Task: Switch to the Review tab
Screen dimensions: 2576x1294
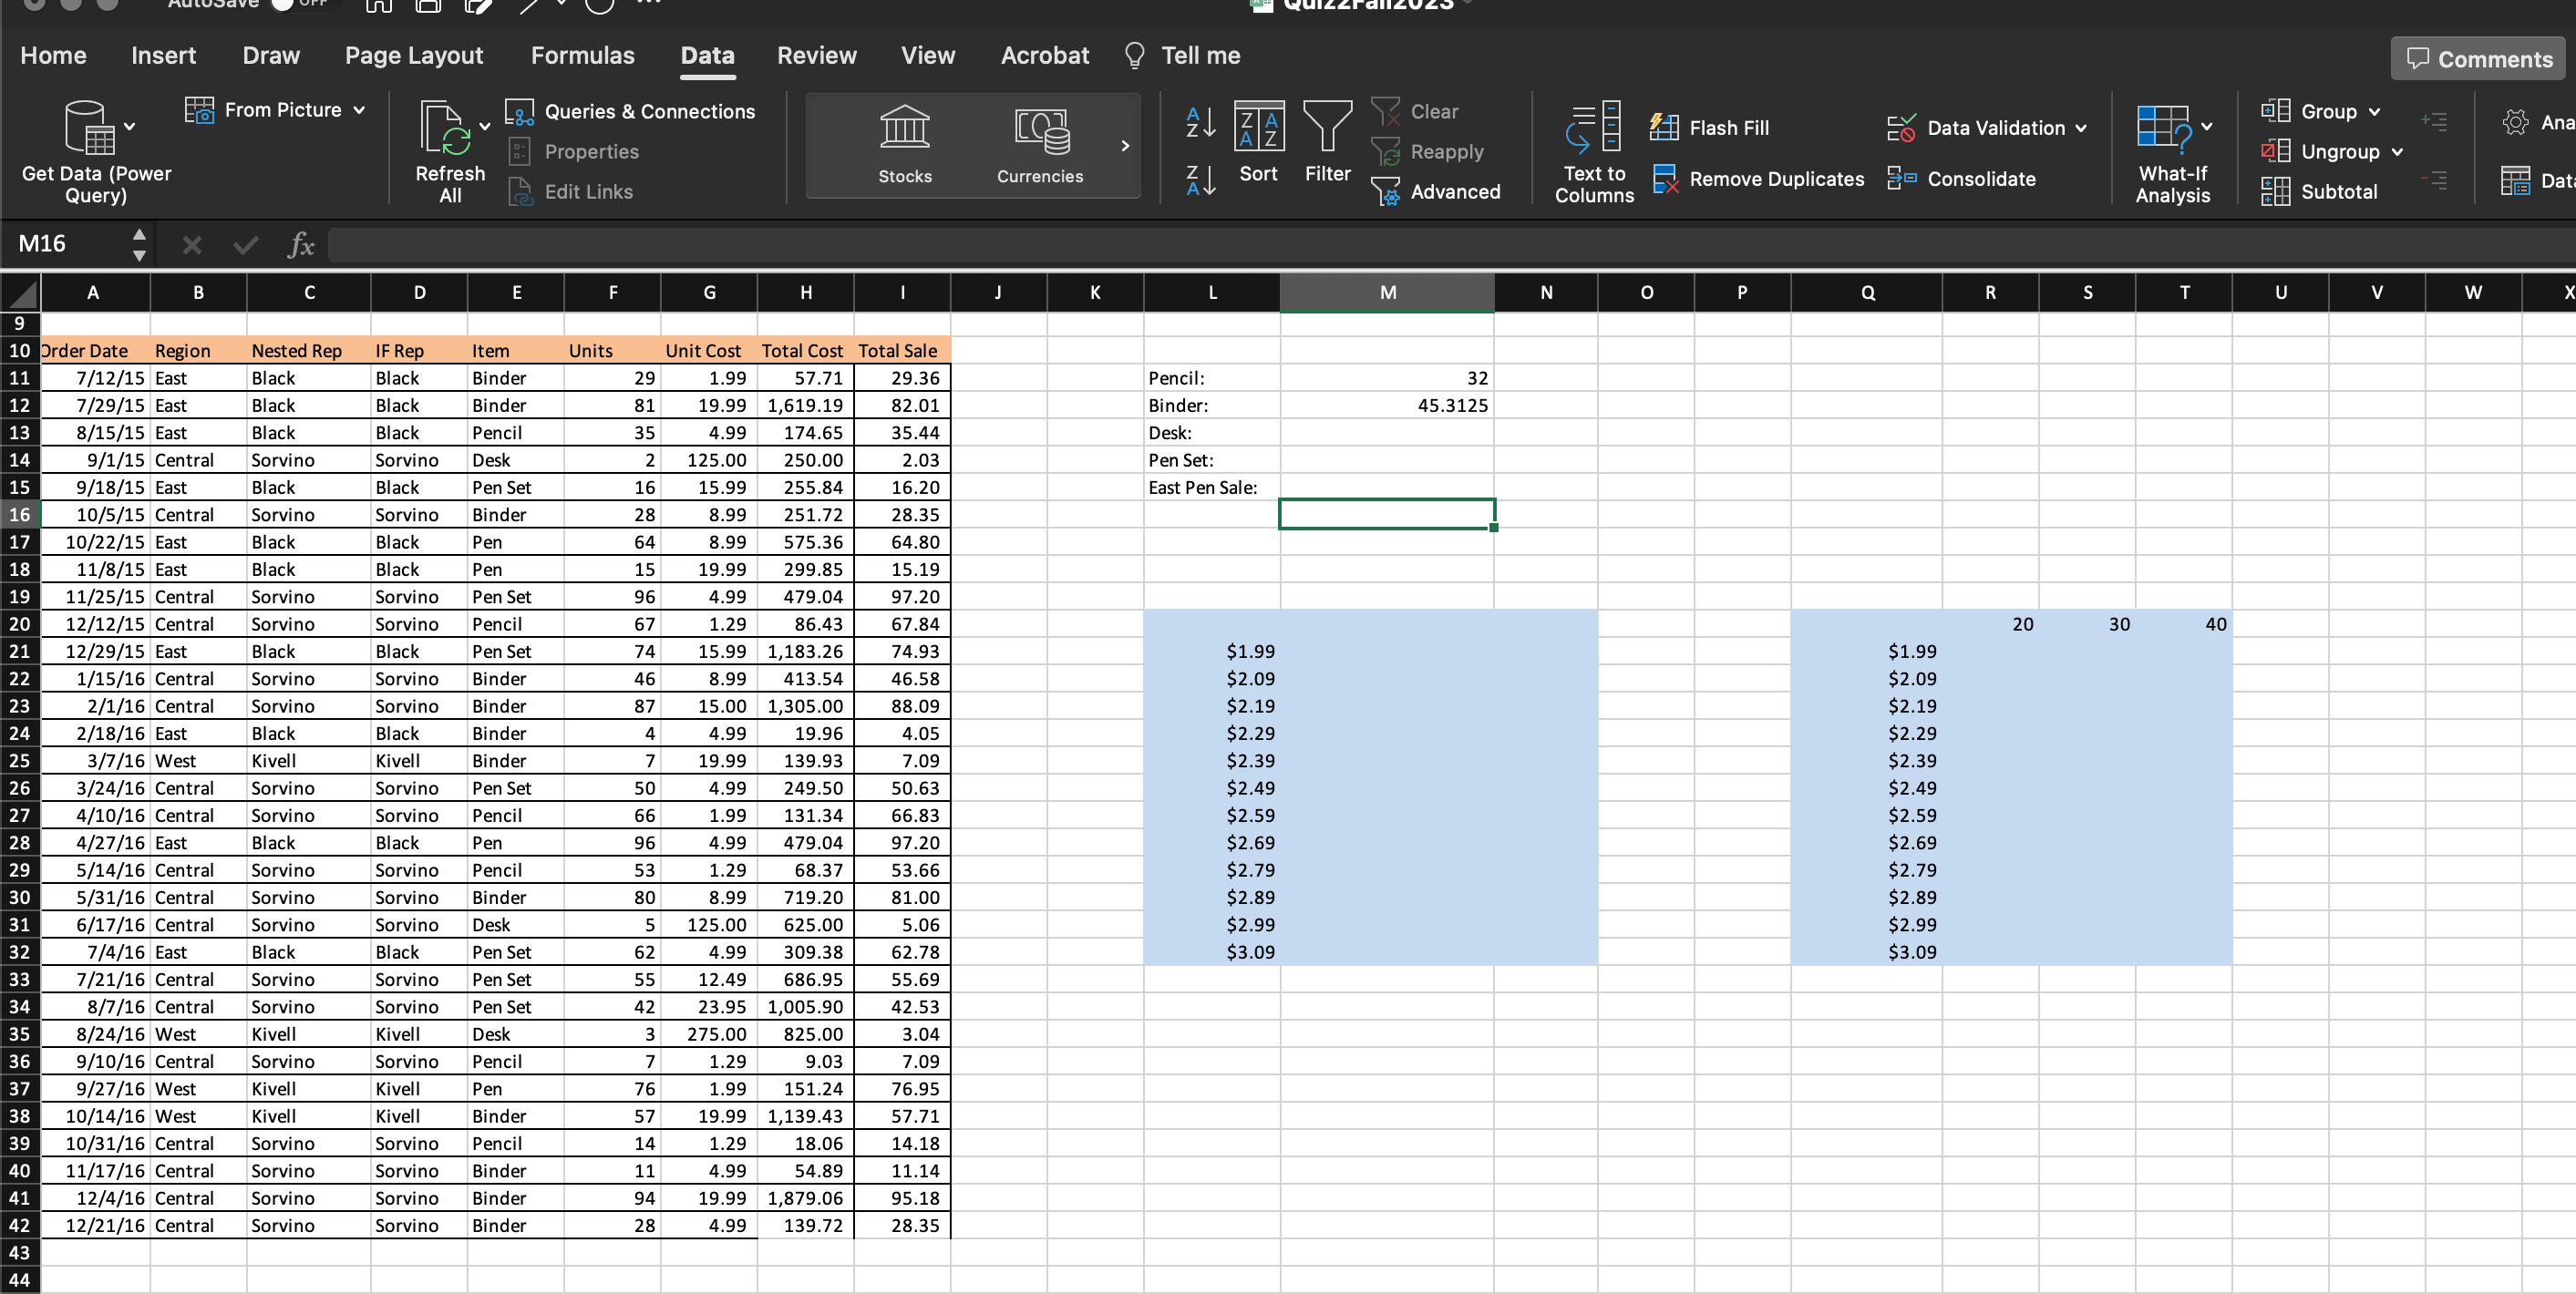Action: click(x=816, y=56)
